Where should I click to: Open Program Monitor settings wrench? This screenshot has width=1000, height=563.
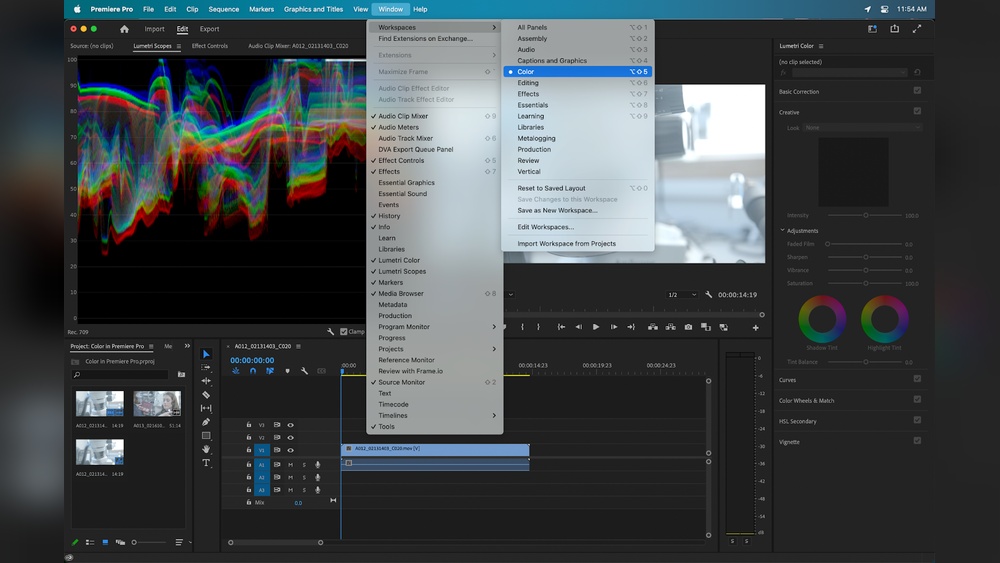coord(709,295)
